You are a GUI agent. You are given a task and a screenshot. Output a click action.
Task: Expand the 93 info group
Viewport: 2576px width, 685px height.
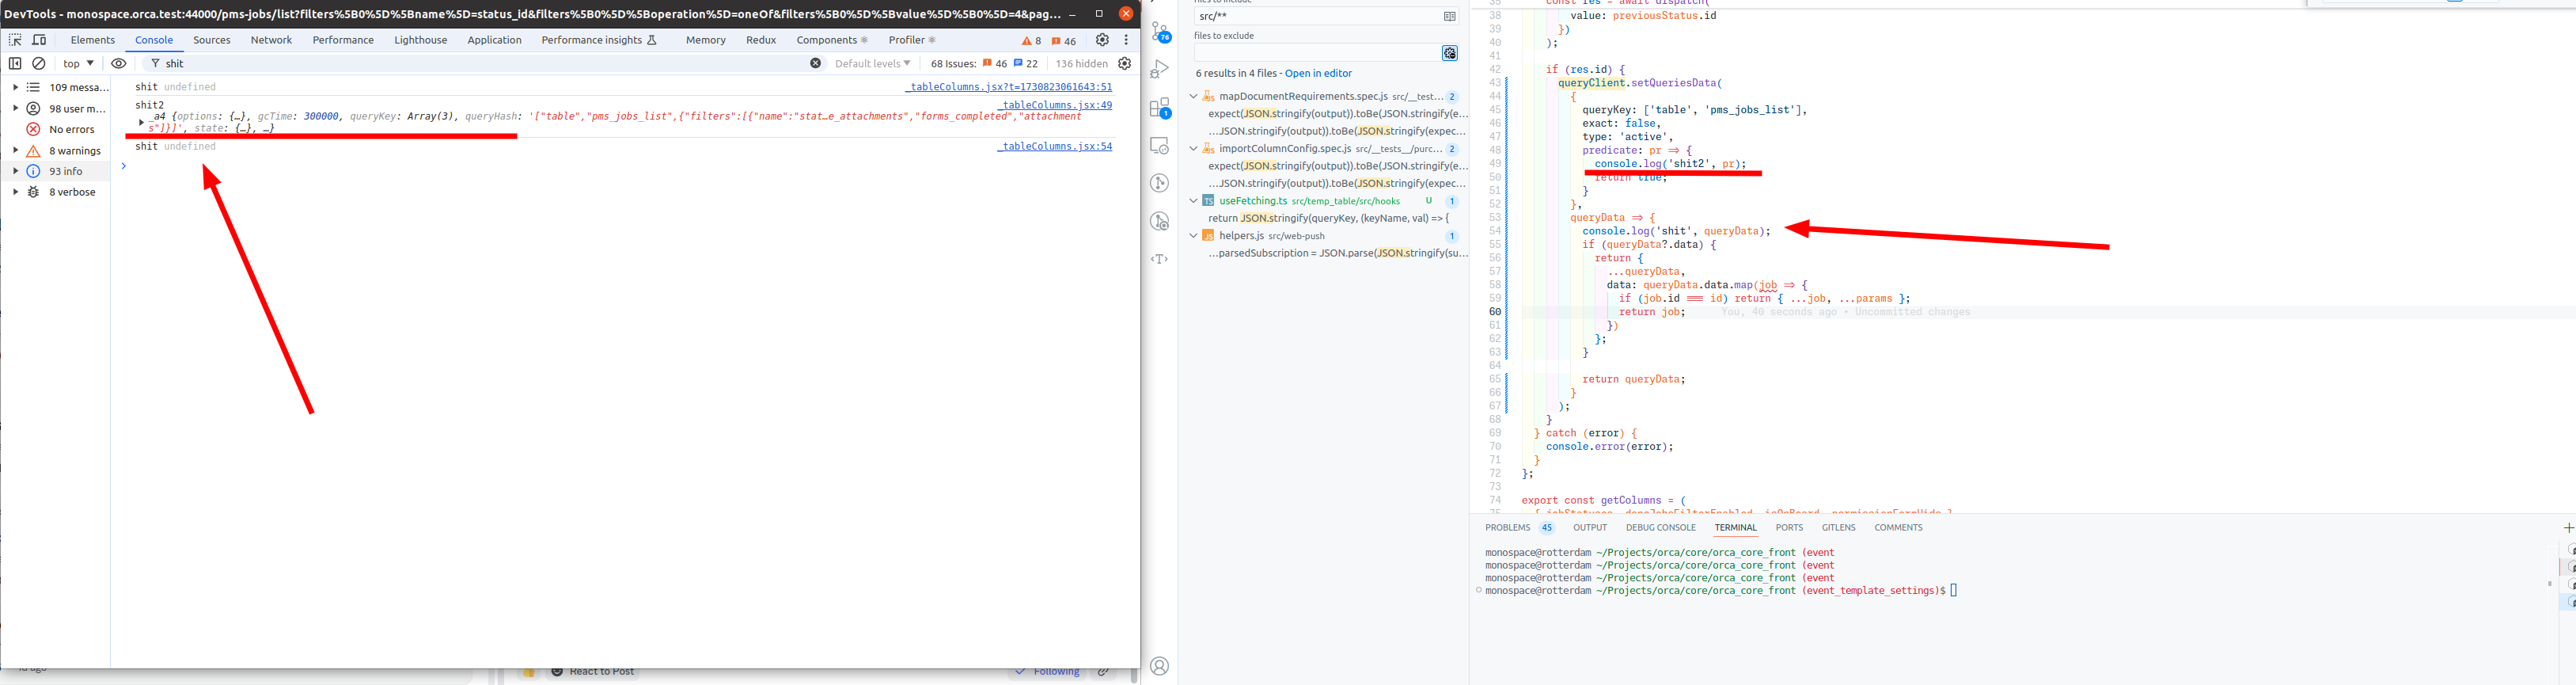coord(15,171)
